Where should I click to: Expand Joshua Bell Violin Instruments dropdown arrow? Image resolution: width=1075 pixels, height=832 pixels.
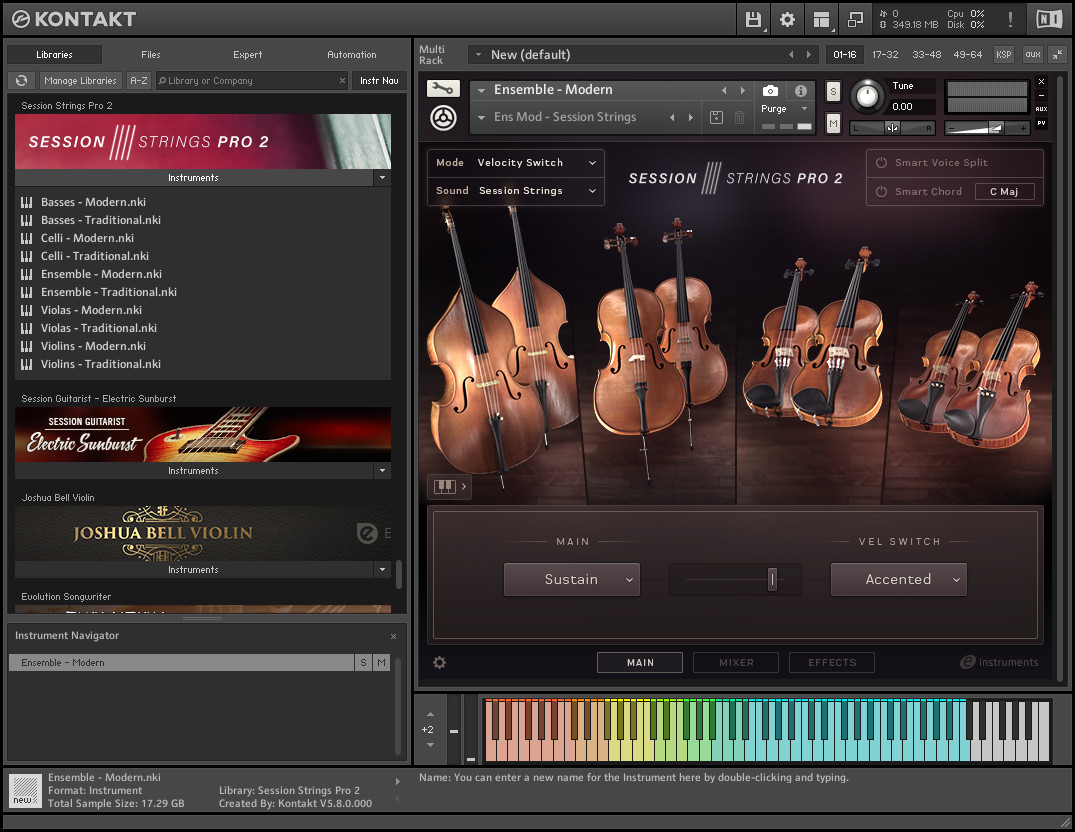pyautogui.click(x=383, y=570)
